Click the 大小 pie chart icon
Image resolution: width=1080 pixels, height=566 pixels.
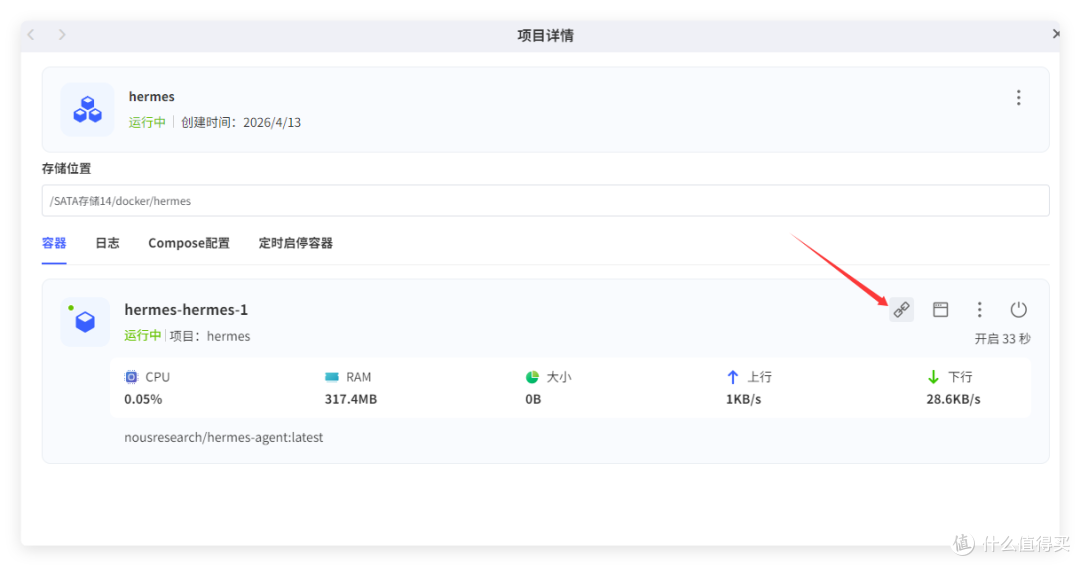point(532,377)
